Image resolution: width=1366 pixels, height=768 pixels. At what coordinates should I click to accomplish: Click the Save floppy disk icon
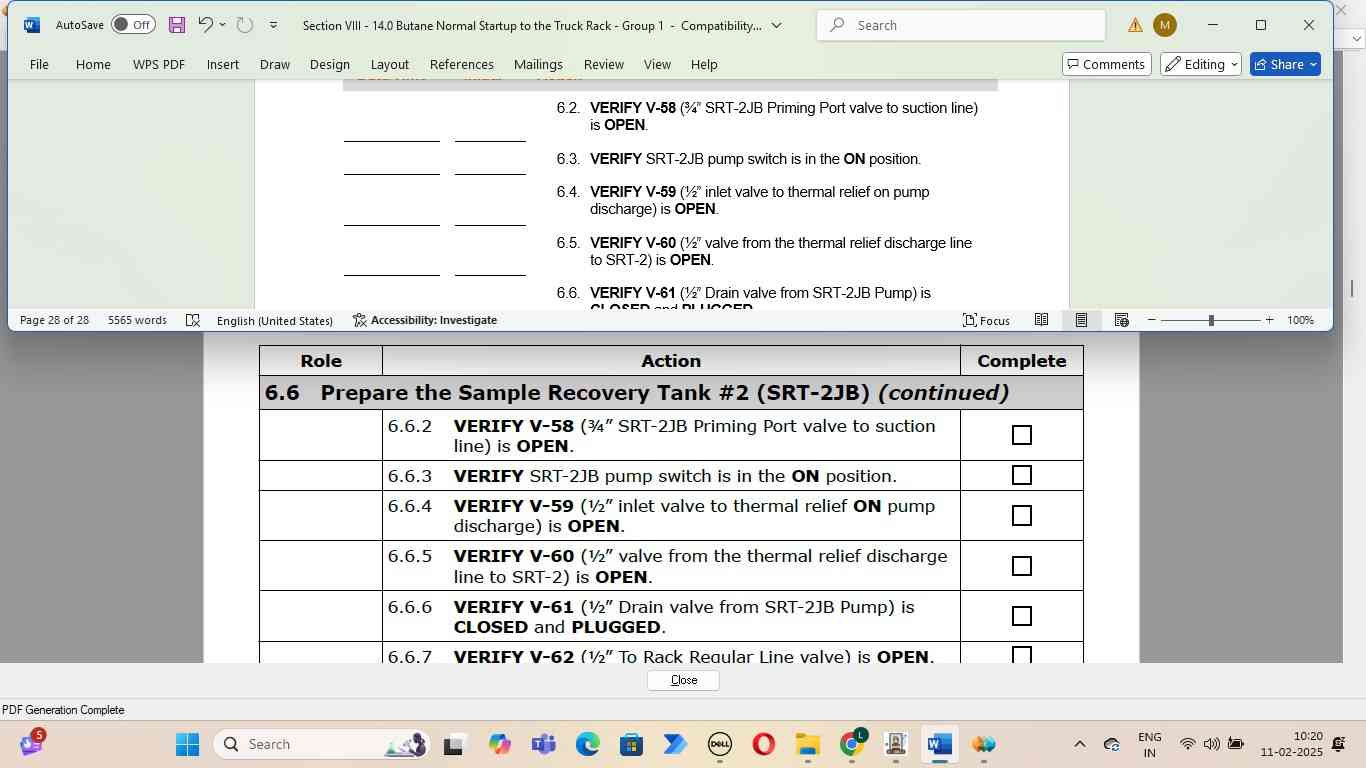point(177,25)
